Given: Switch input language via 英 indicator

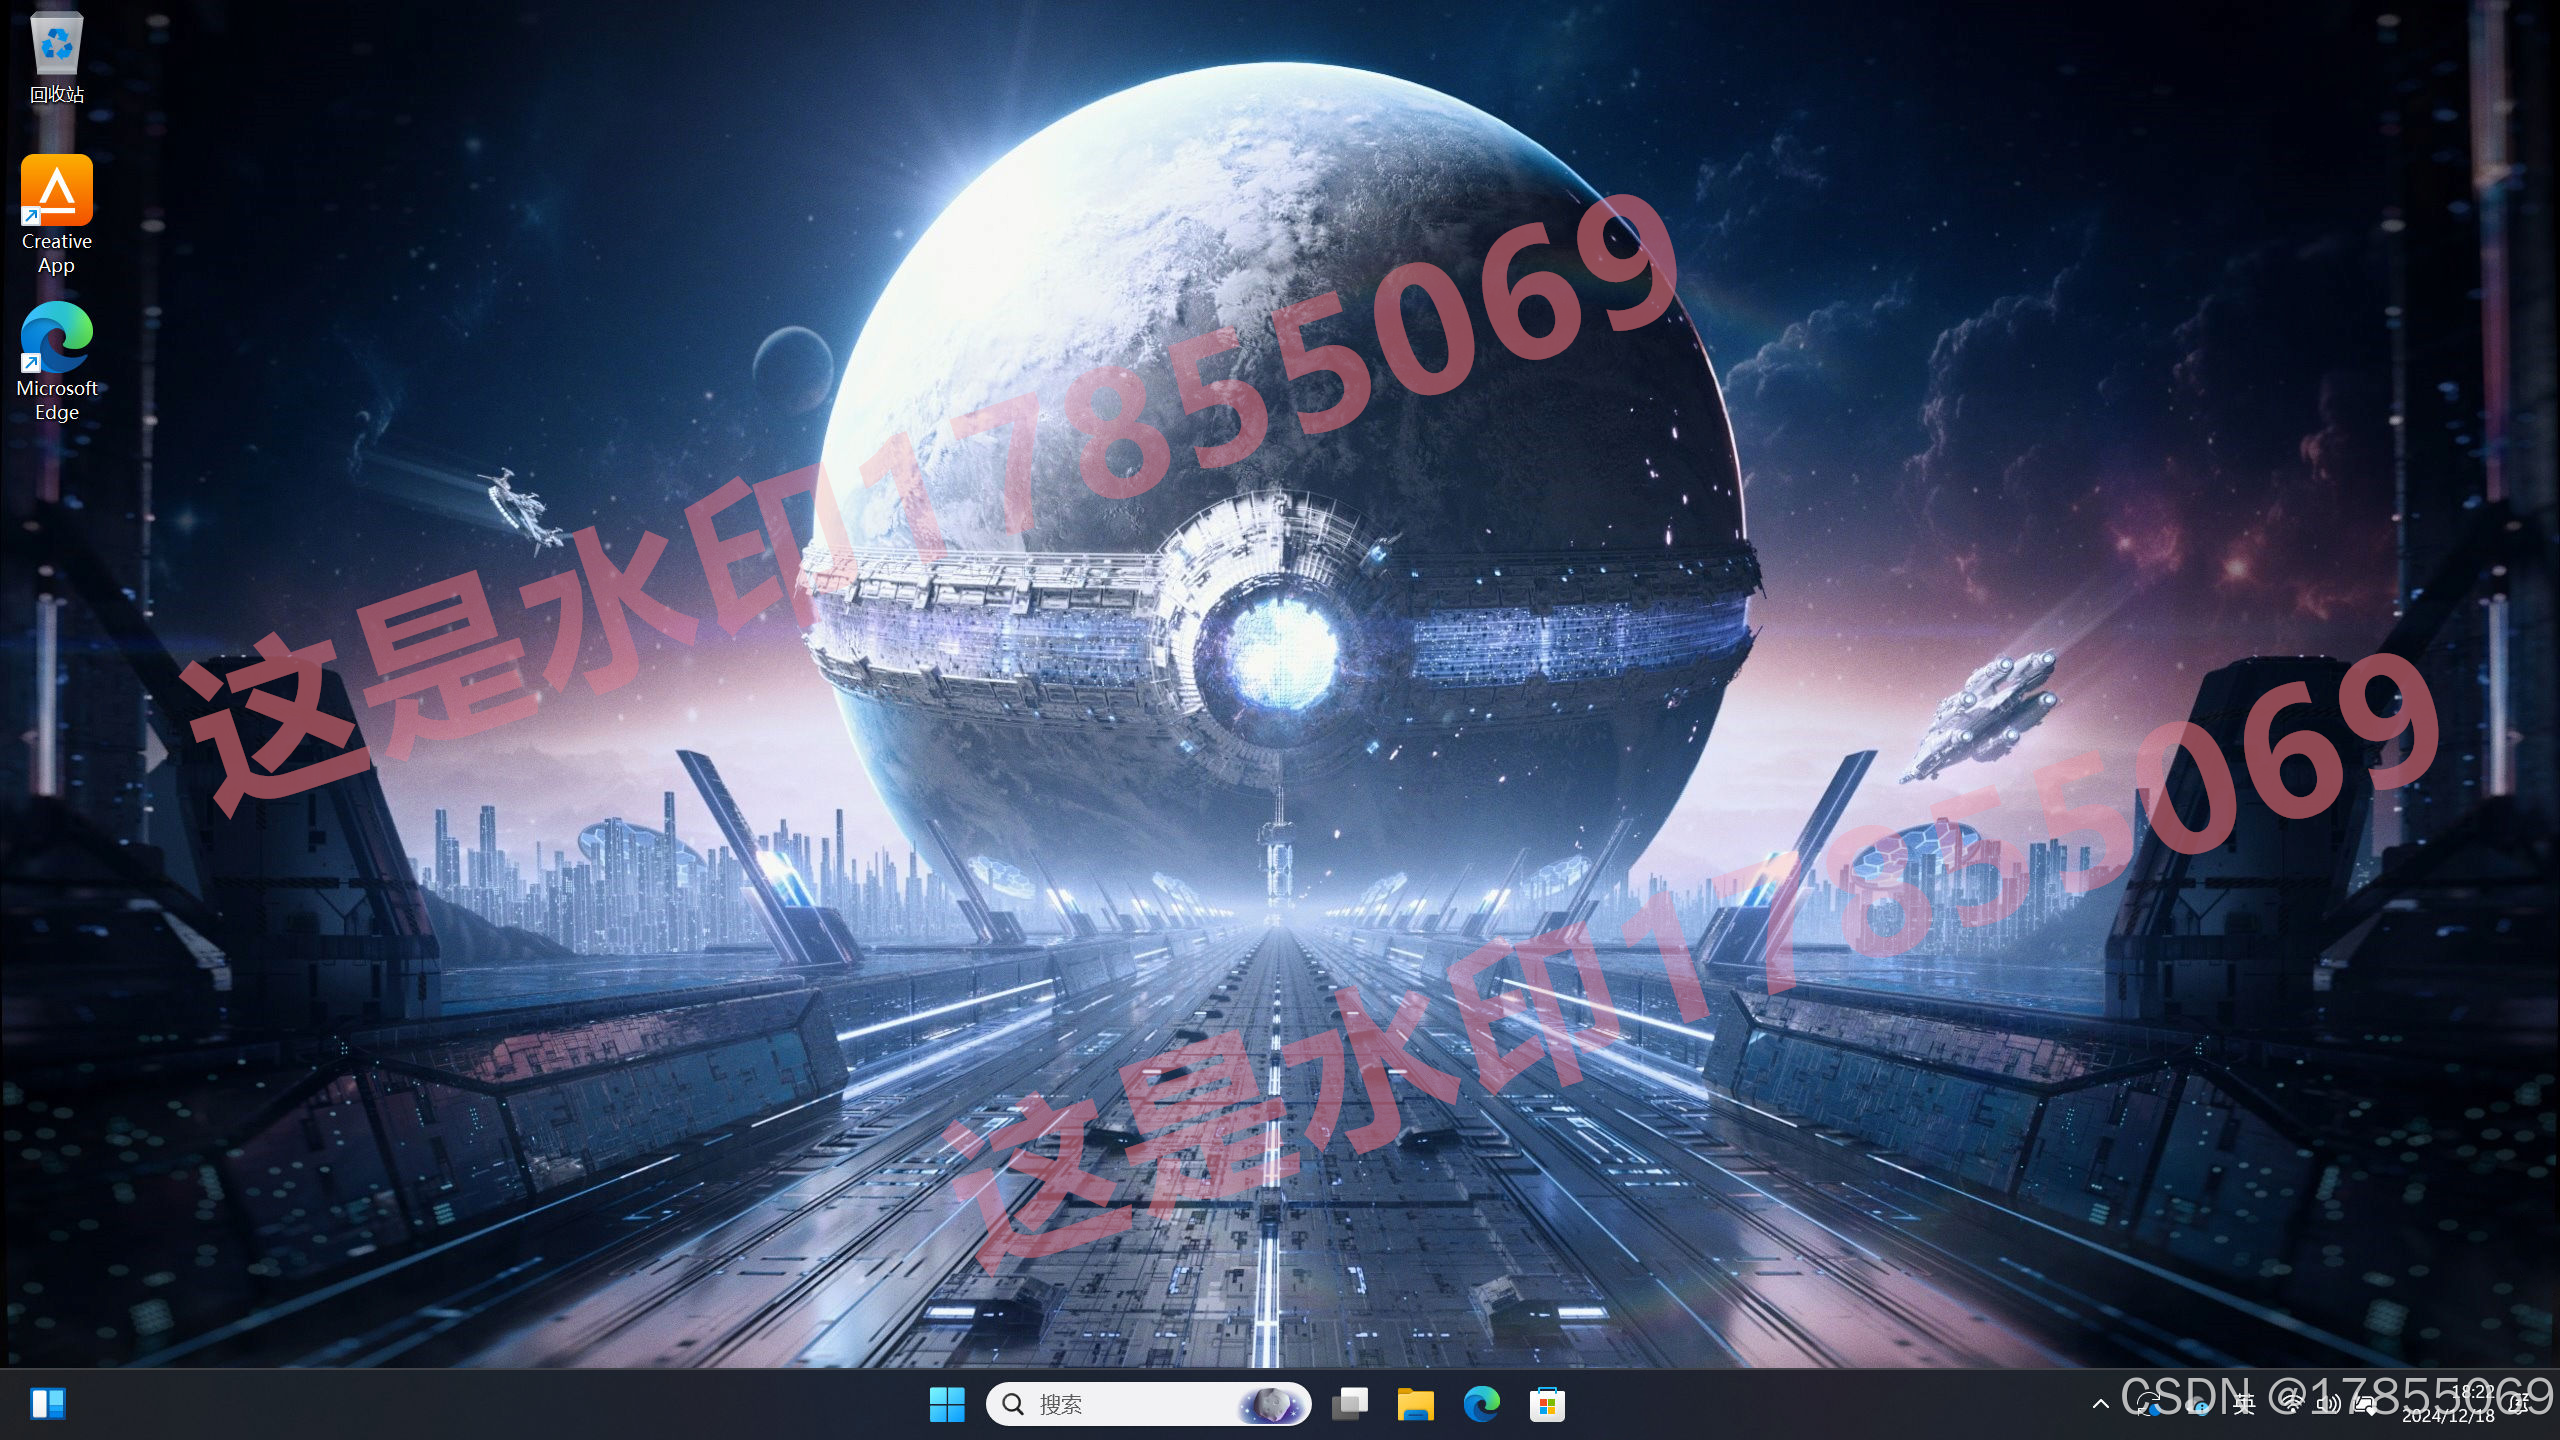Looking at the screenshot, I should click(x=2245, y=1404).
